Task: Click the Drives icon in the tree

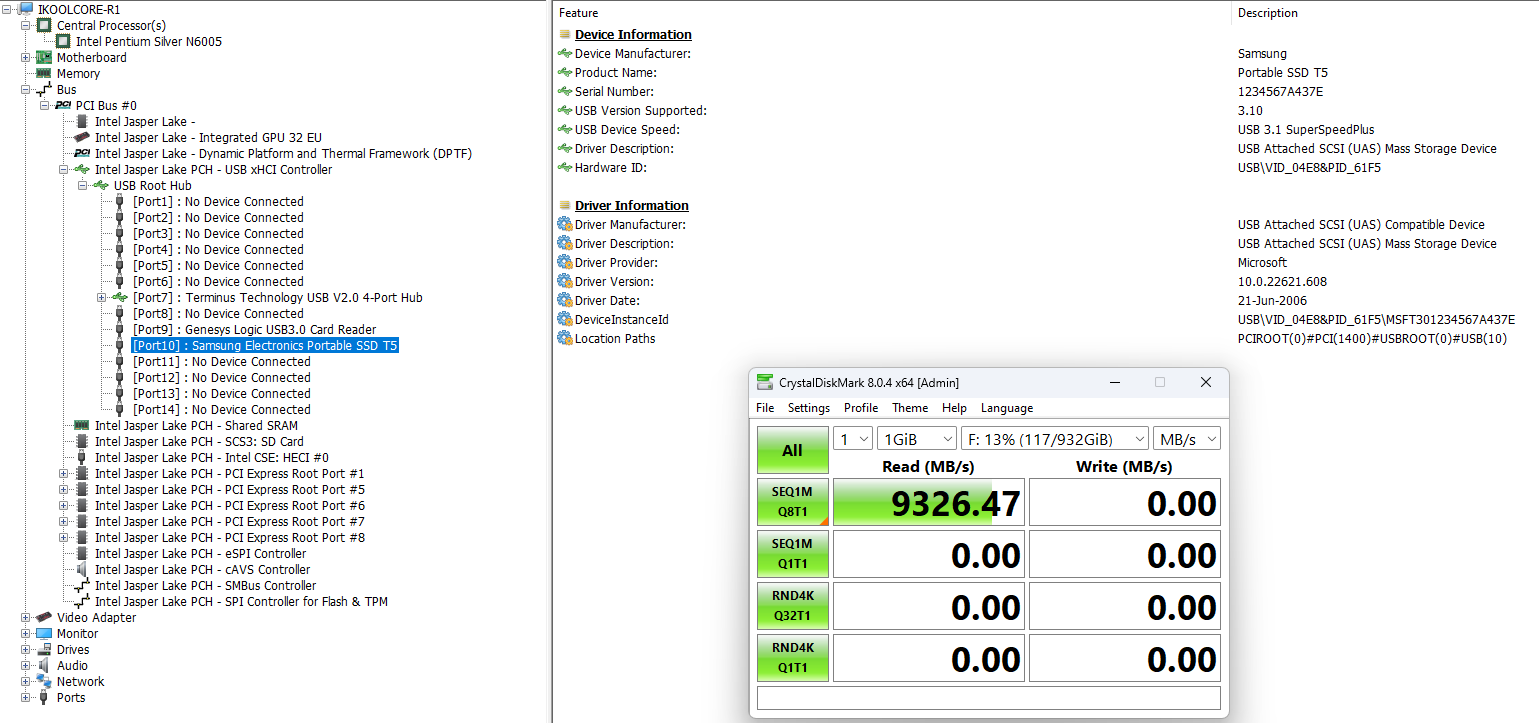Action: tap(44, 649)
